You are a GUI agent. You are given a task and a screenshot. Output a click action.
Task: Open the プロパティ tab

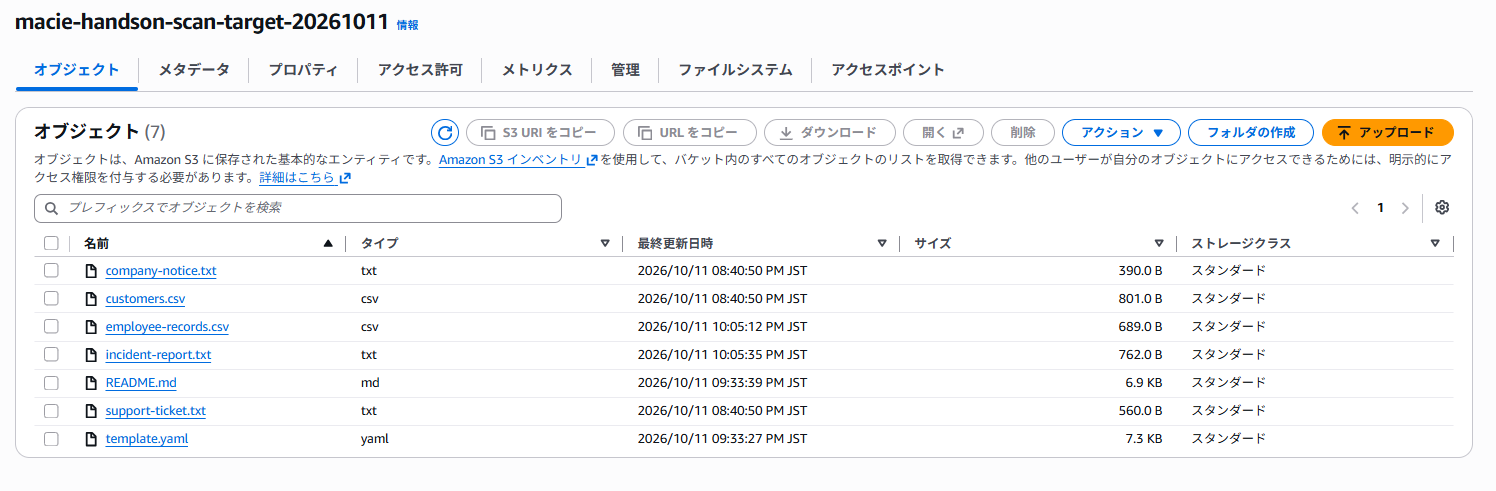pos(303,70)
